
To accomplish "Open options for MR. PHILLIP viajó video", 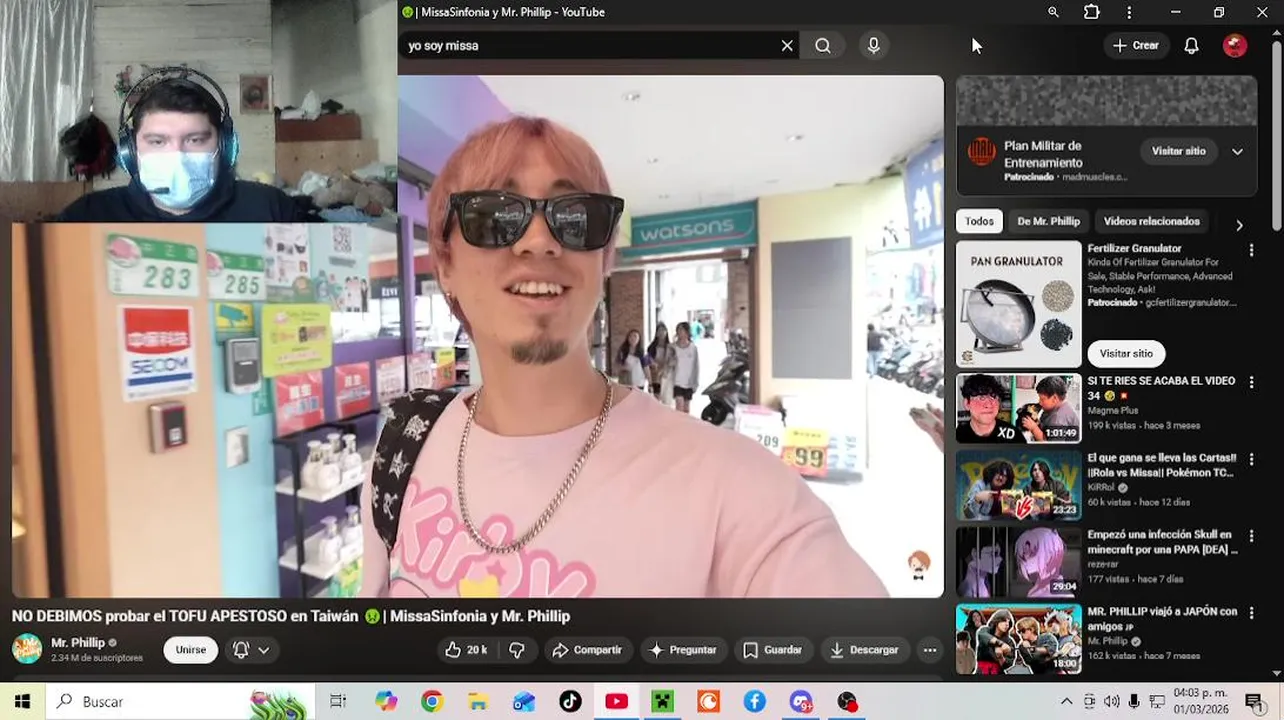I will [1251, 613].
